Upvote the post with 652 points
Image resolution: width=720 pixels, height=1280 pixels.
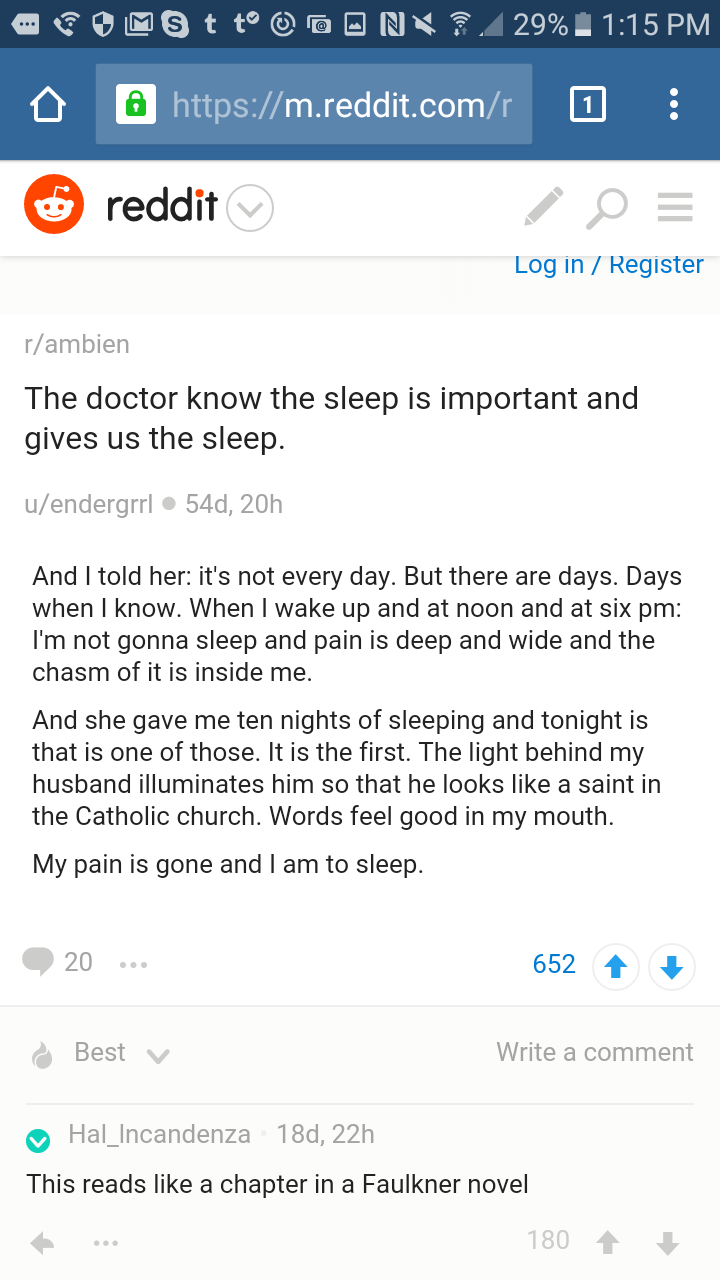615,967
